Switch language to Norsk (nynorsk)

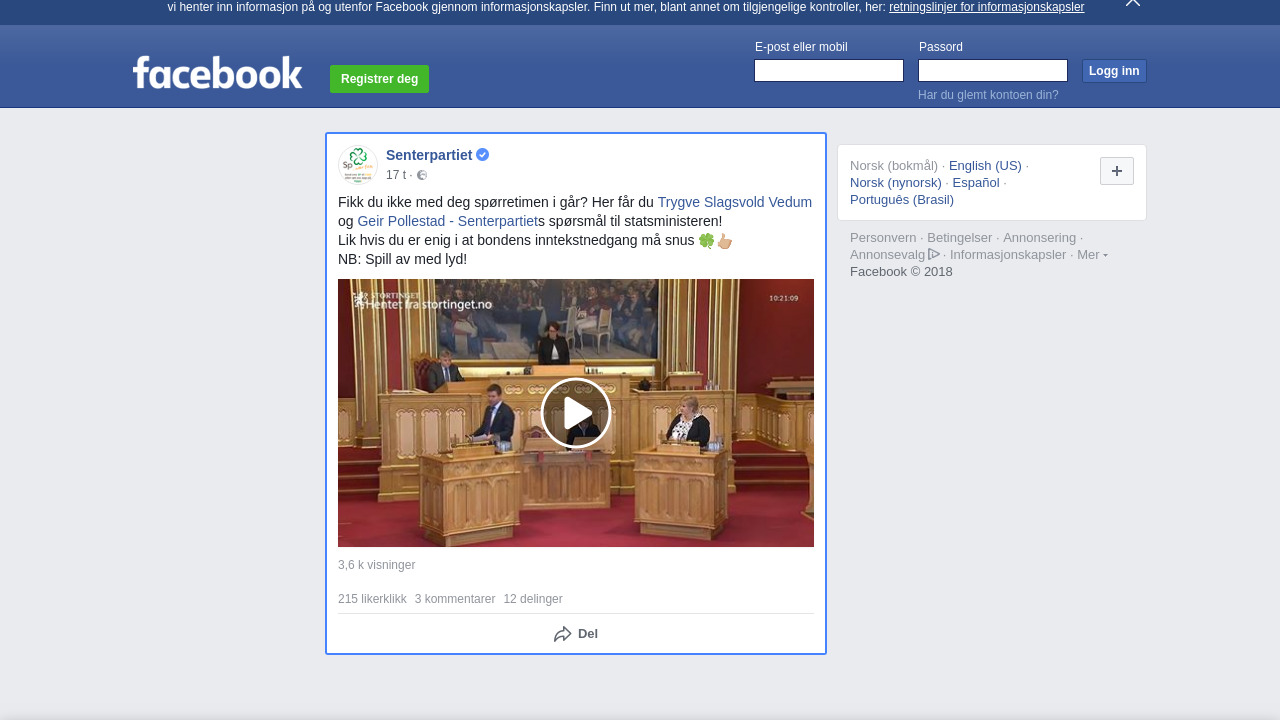click(x=896, y=183)
